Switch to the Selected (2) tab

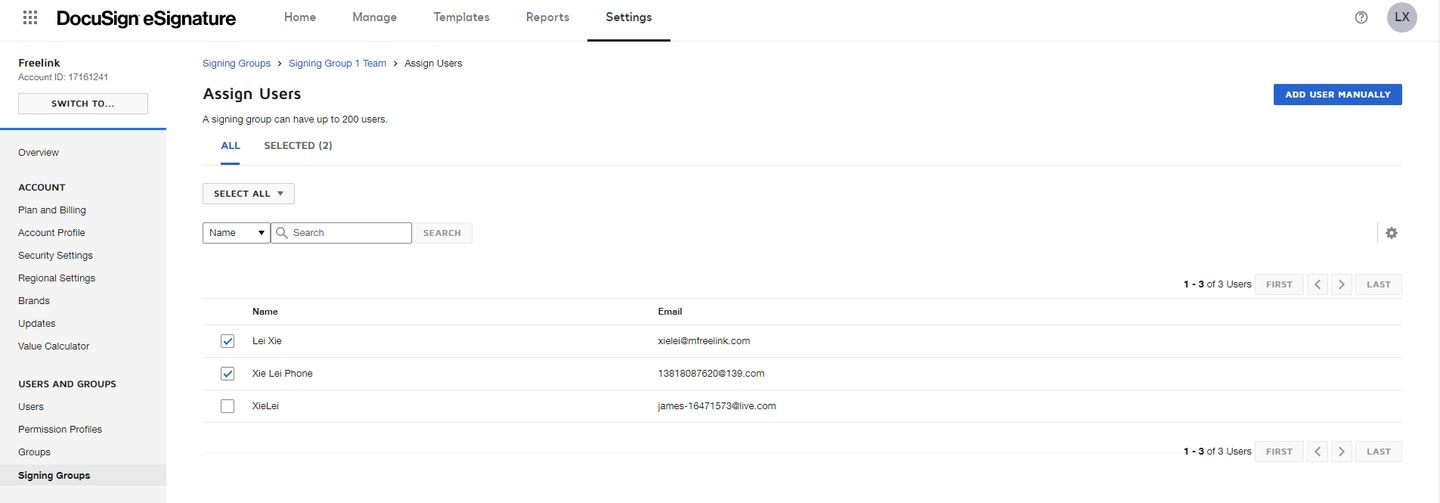point(298,146)
